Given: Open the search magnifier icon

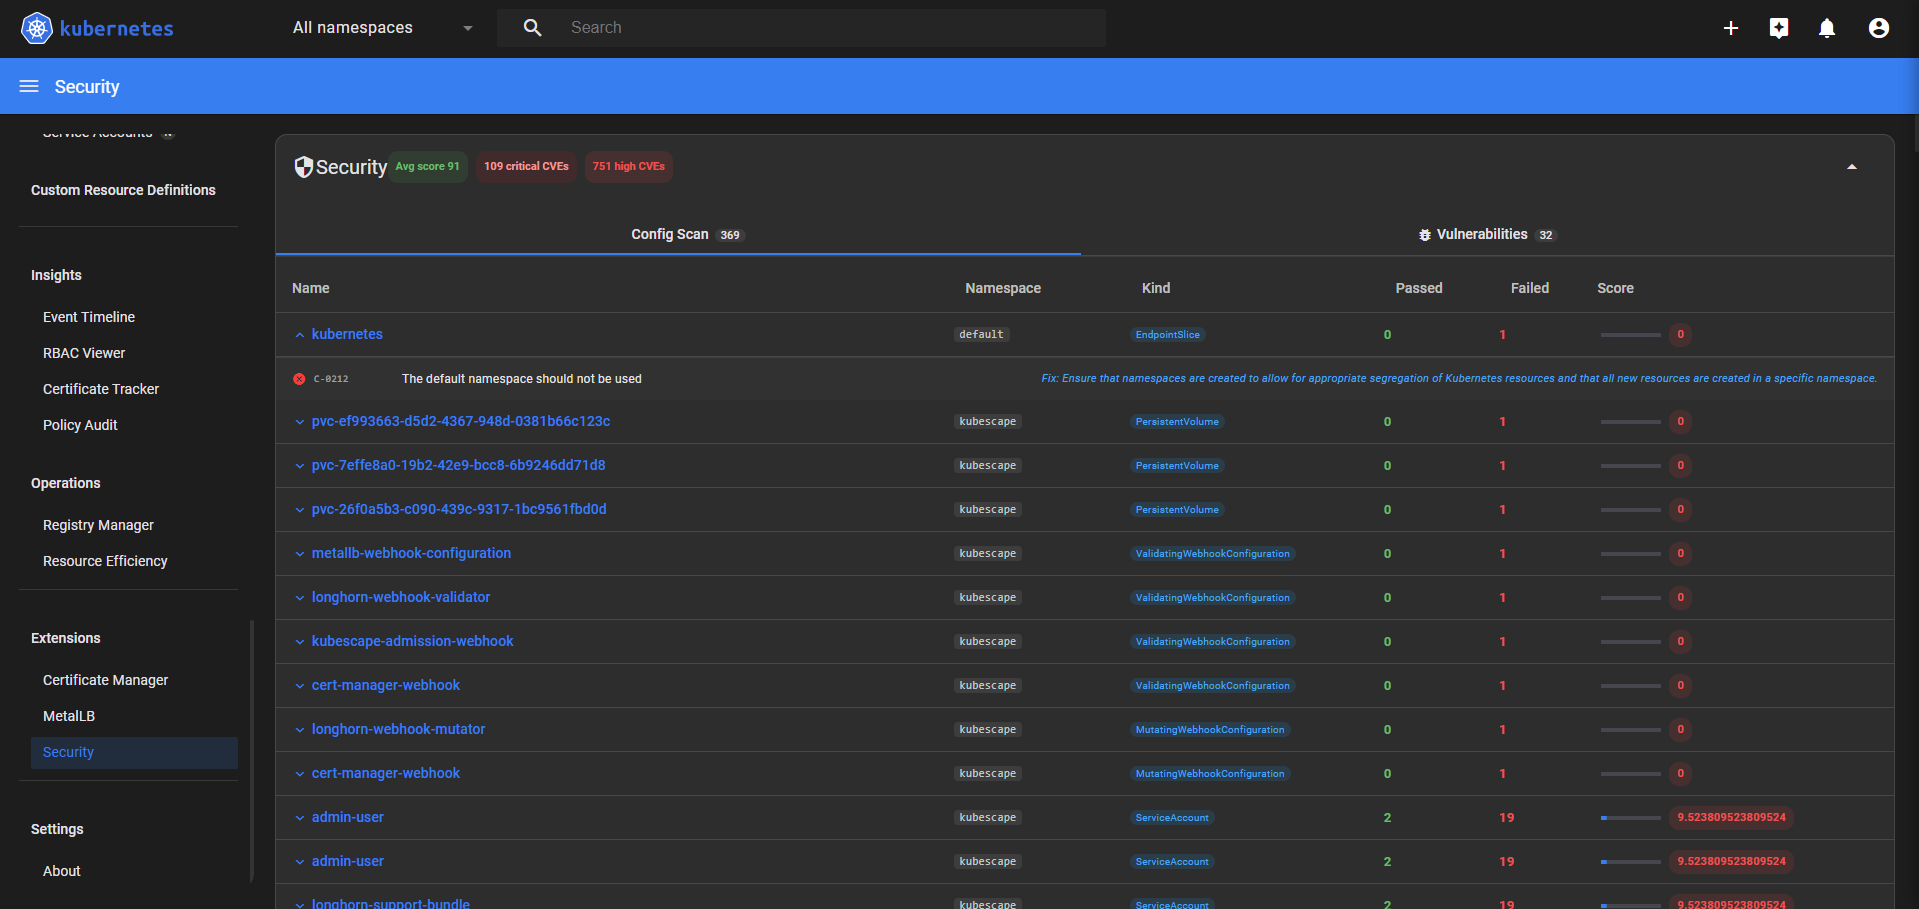Looking at the screenshot, I should [x=532, y=28].
